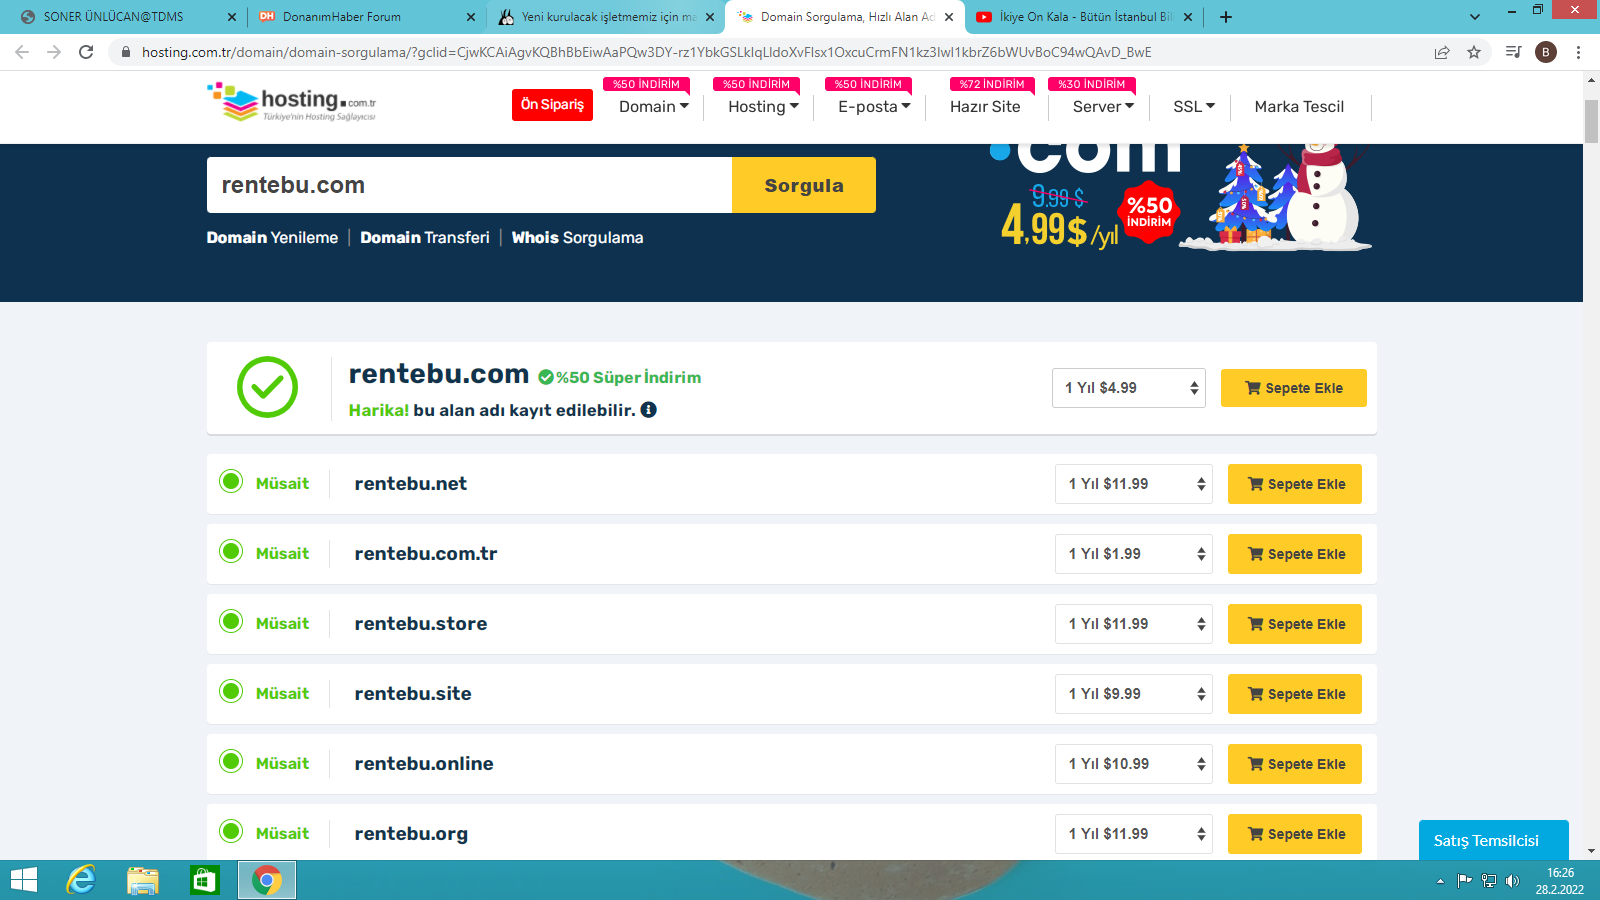Go back to the previous page
1600x900 pixels.
point(22,52)
